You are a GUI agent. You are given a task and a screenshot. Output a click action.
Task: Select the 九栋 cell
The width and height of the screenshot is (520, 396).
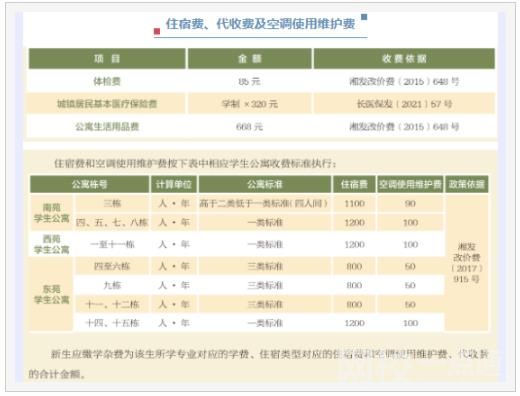pos(112,285)
